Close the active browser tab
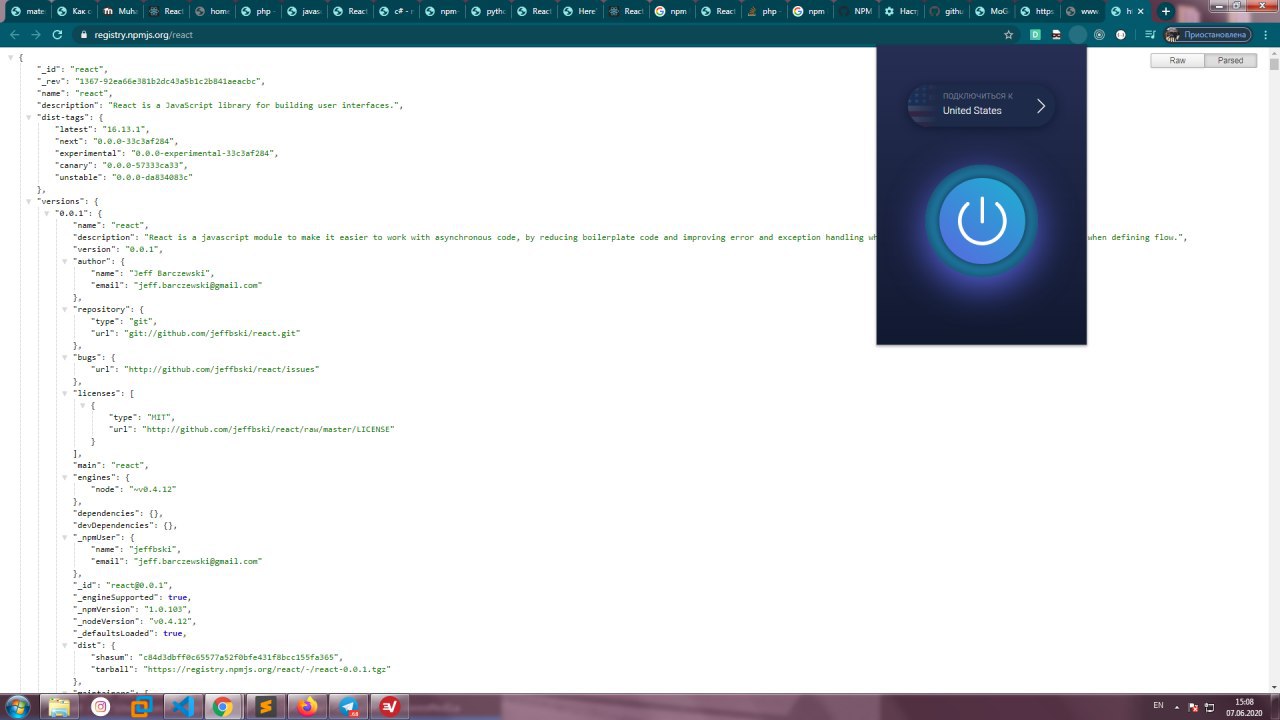Screen dimensions: 1280x720 point(1142,11)
